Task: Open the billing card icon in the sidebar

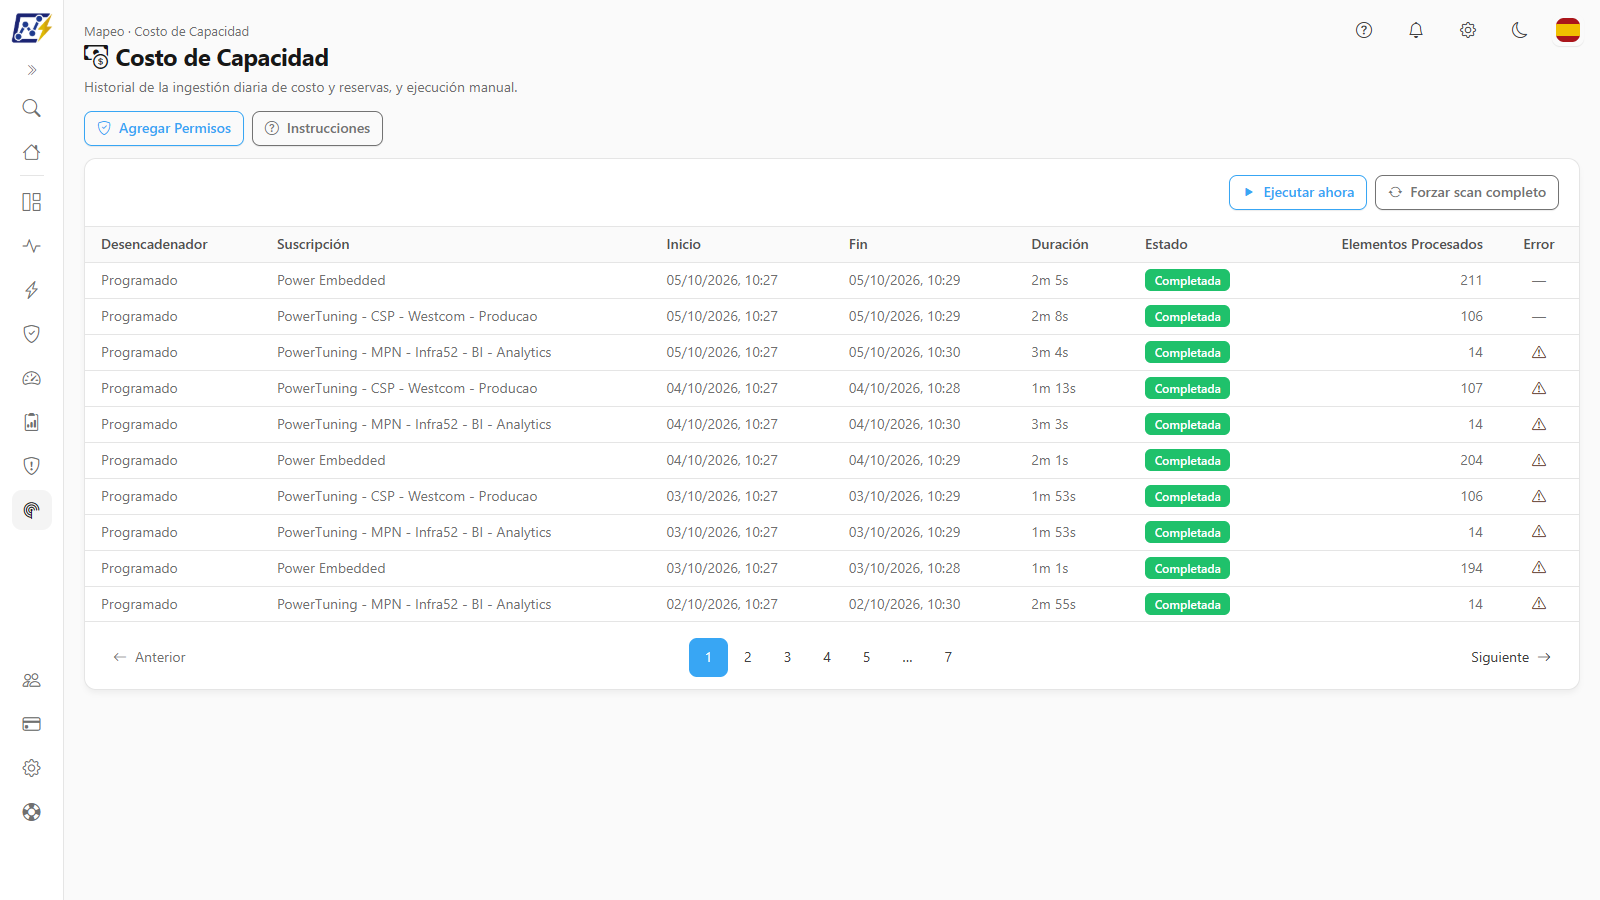Action: (x=32, y=724)
